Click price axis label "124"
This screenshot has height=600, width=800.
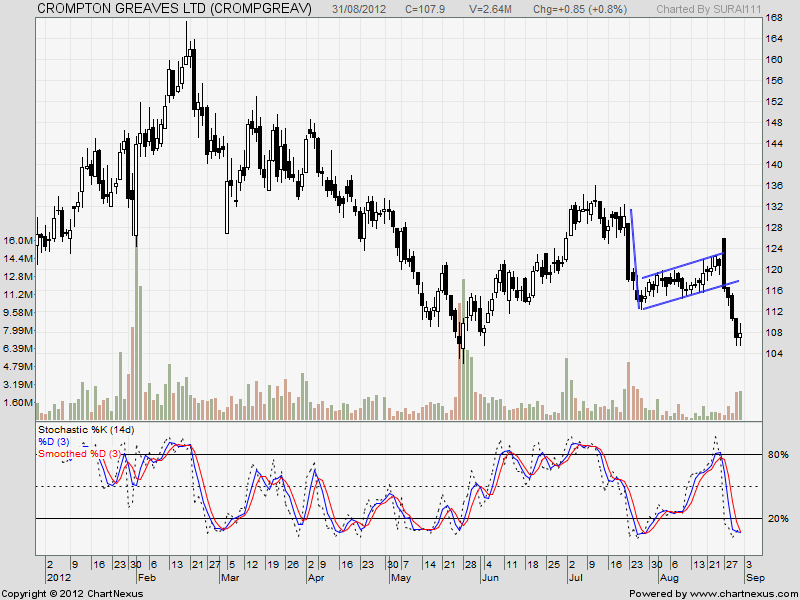tap(774, 249)
